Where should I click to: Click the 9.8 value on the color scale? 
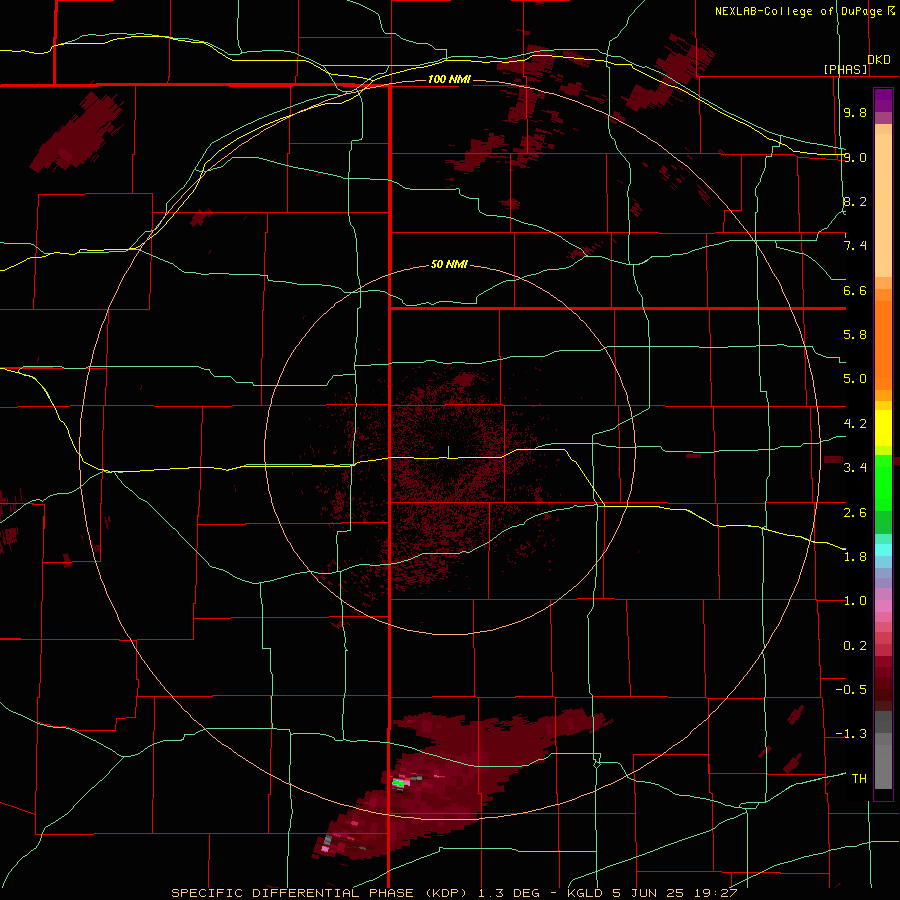855,112
